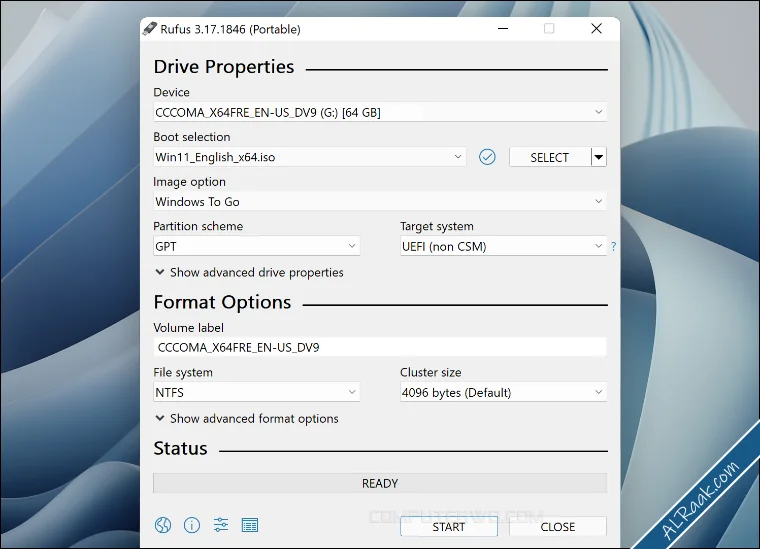Click the Cluster size label
Screen dimensions: 760x549
[x=431, y=372]
